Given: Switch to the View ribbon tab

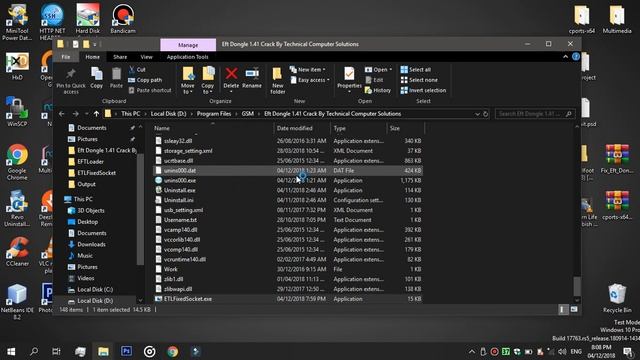Looking at the screenshot, I should point(147,57).
